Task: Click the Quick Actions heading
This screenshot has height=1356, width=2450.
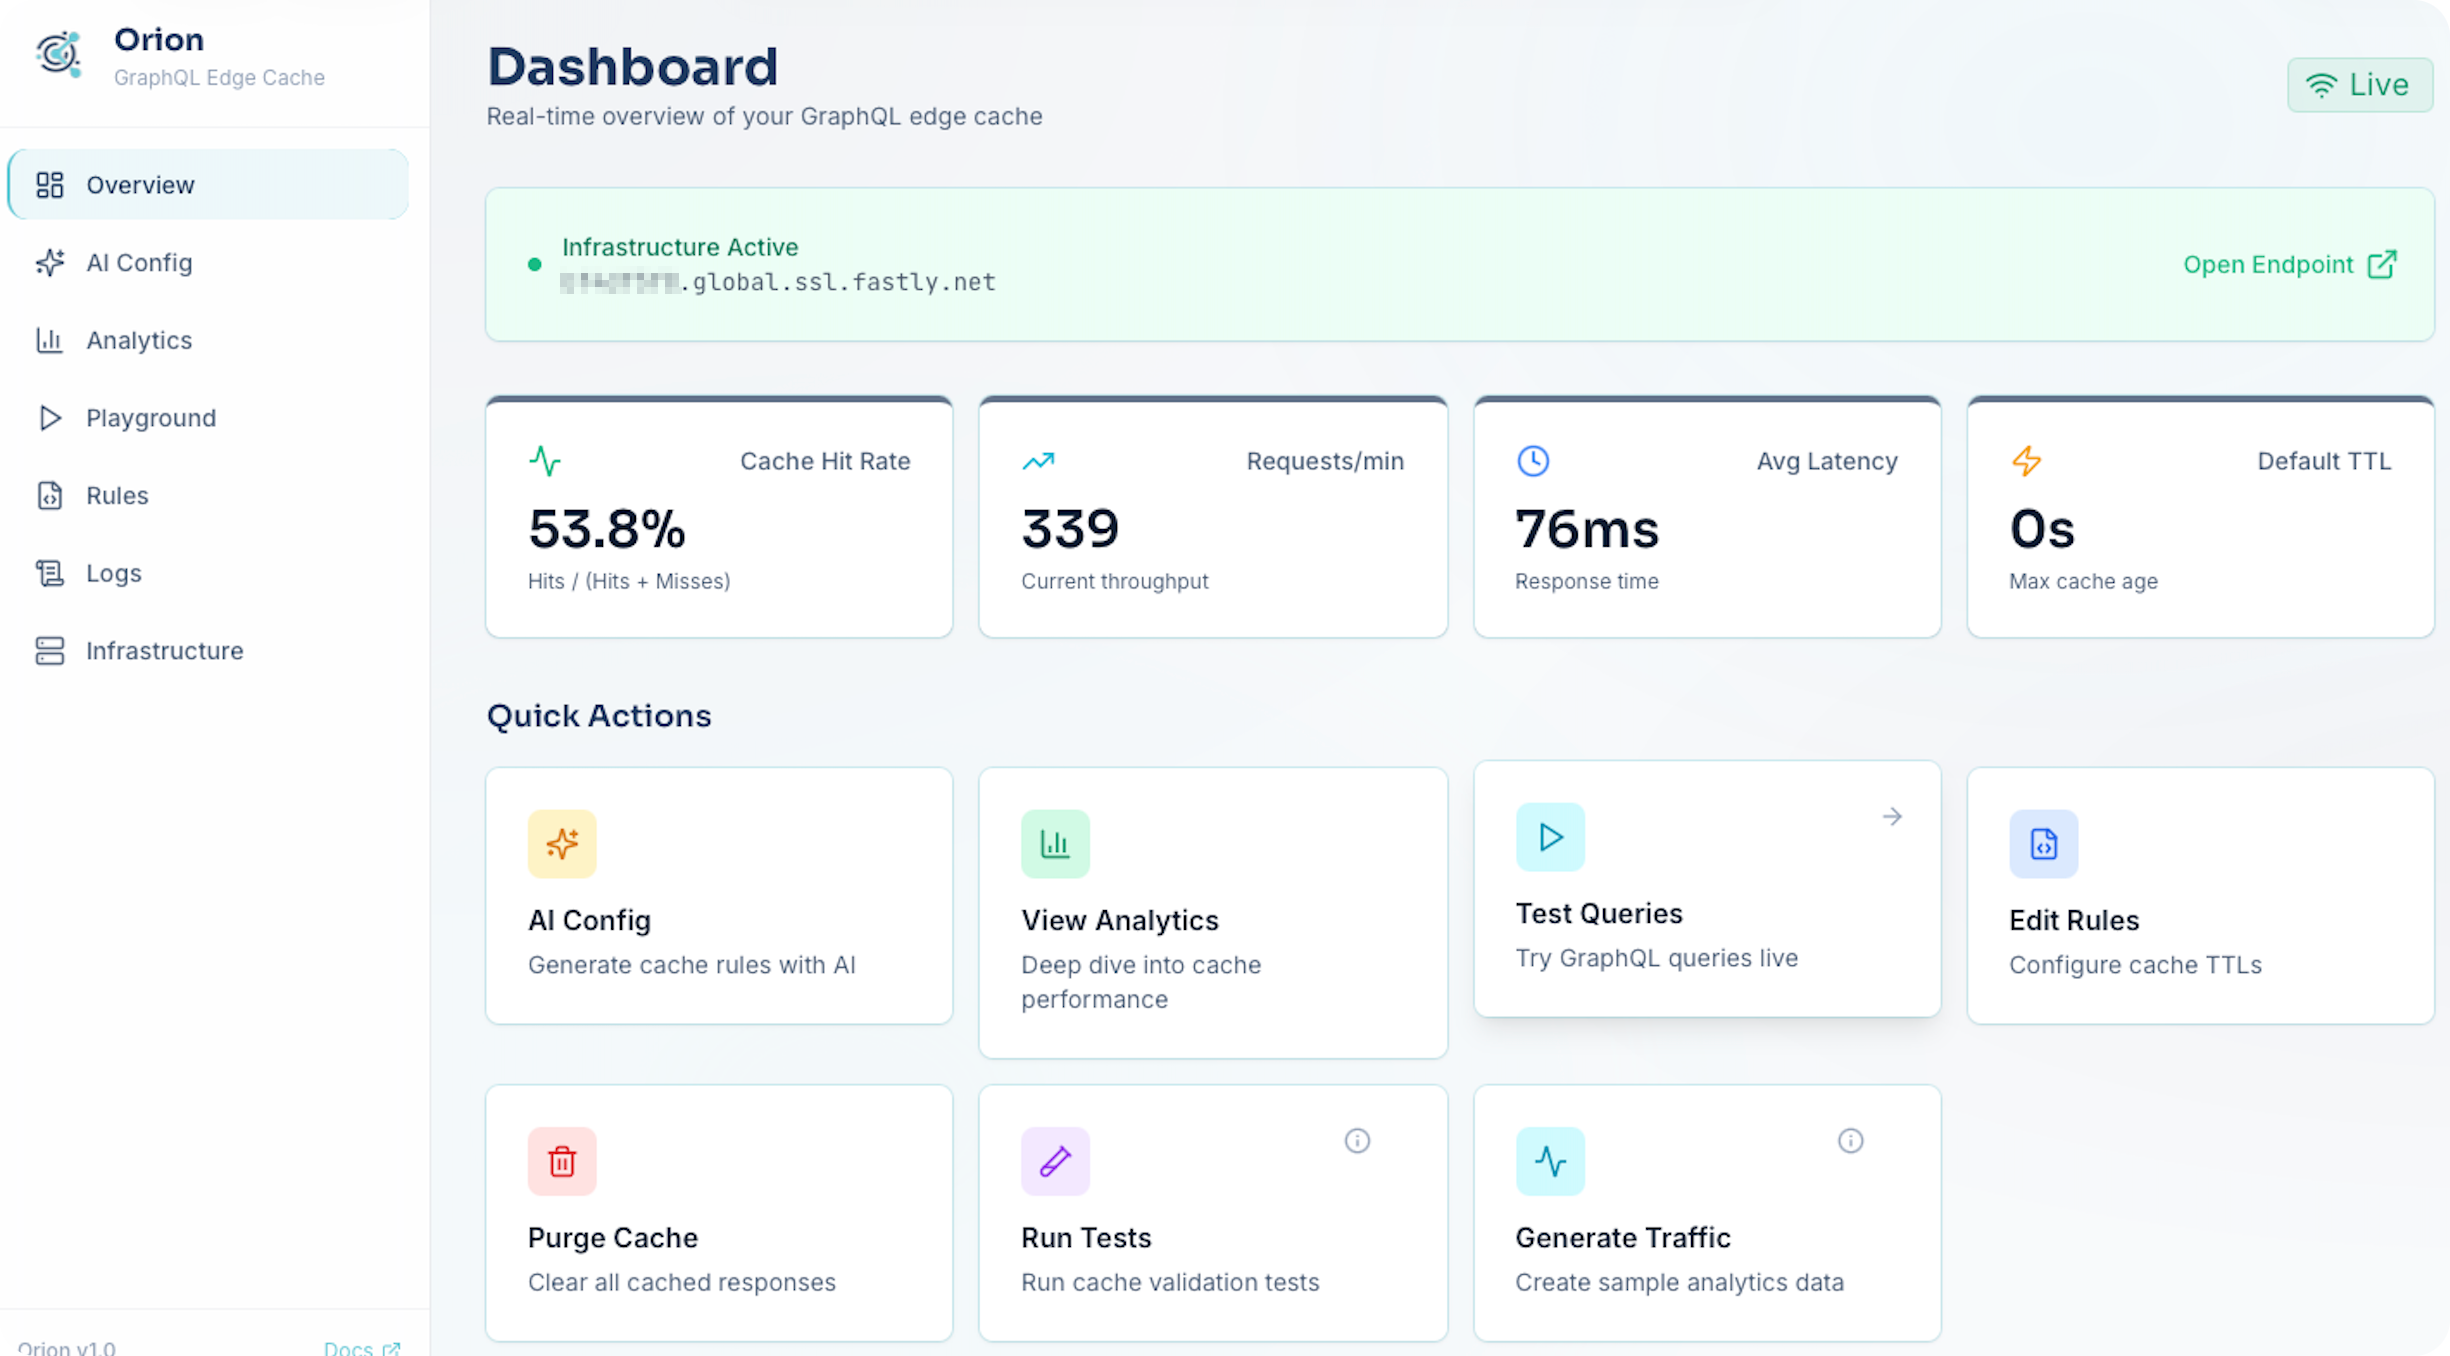Action: tap(599, 716)
